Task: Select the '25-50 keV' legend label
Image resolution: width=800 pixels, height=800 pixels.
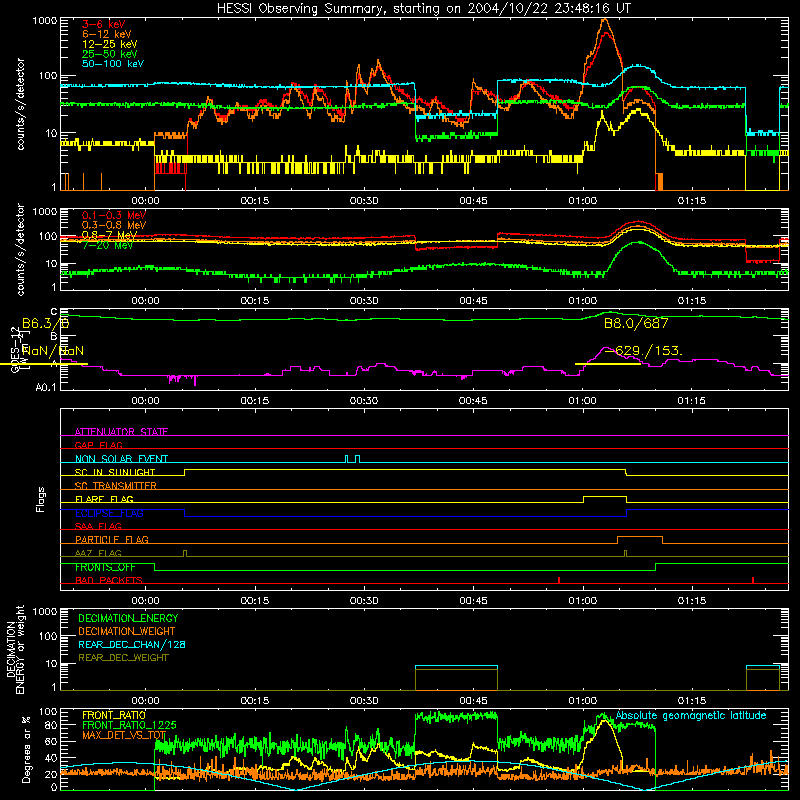Action: [110, 54]
